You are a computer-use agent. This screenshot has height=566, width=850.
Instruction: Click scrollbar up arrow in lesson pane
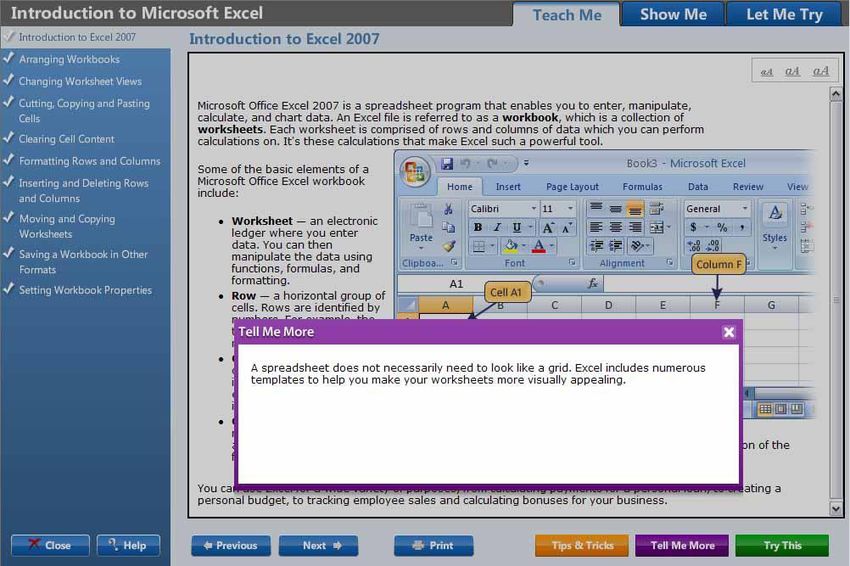click(835, 94)
